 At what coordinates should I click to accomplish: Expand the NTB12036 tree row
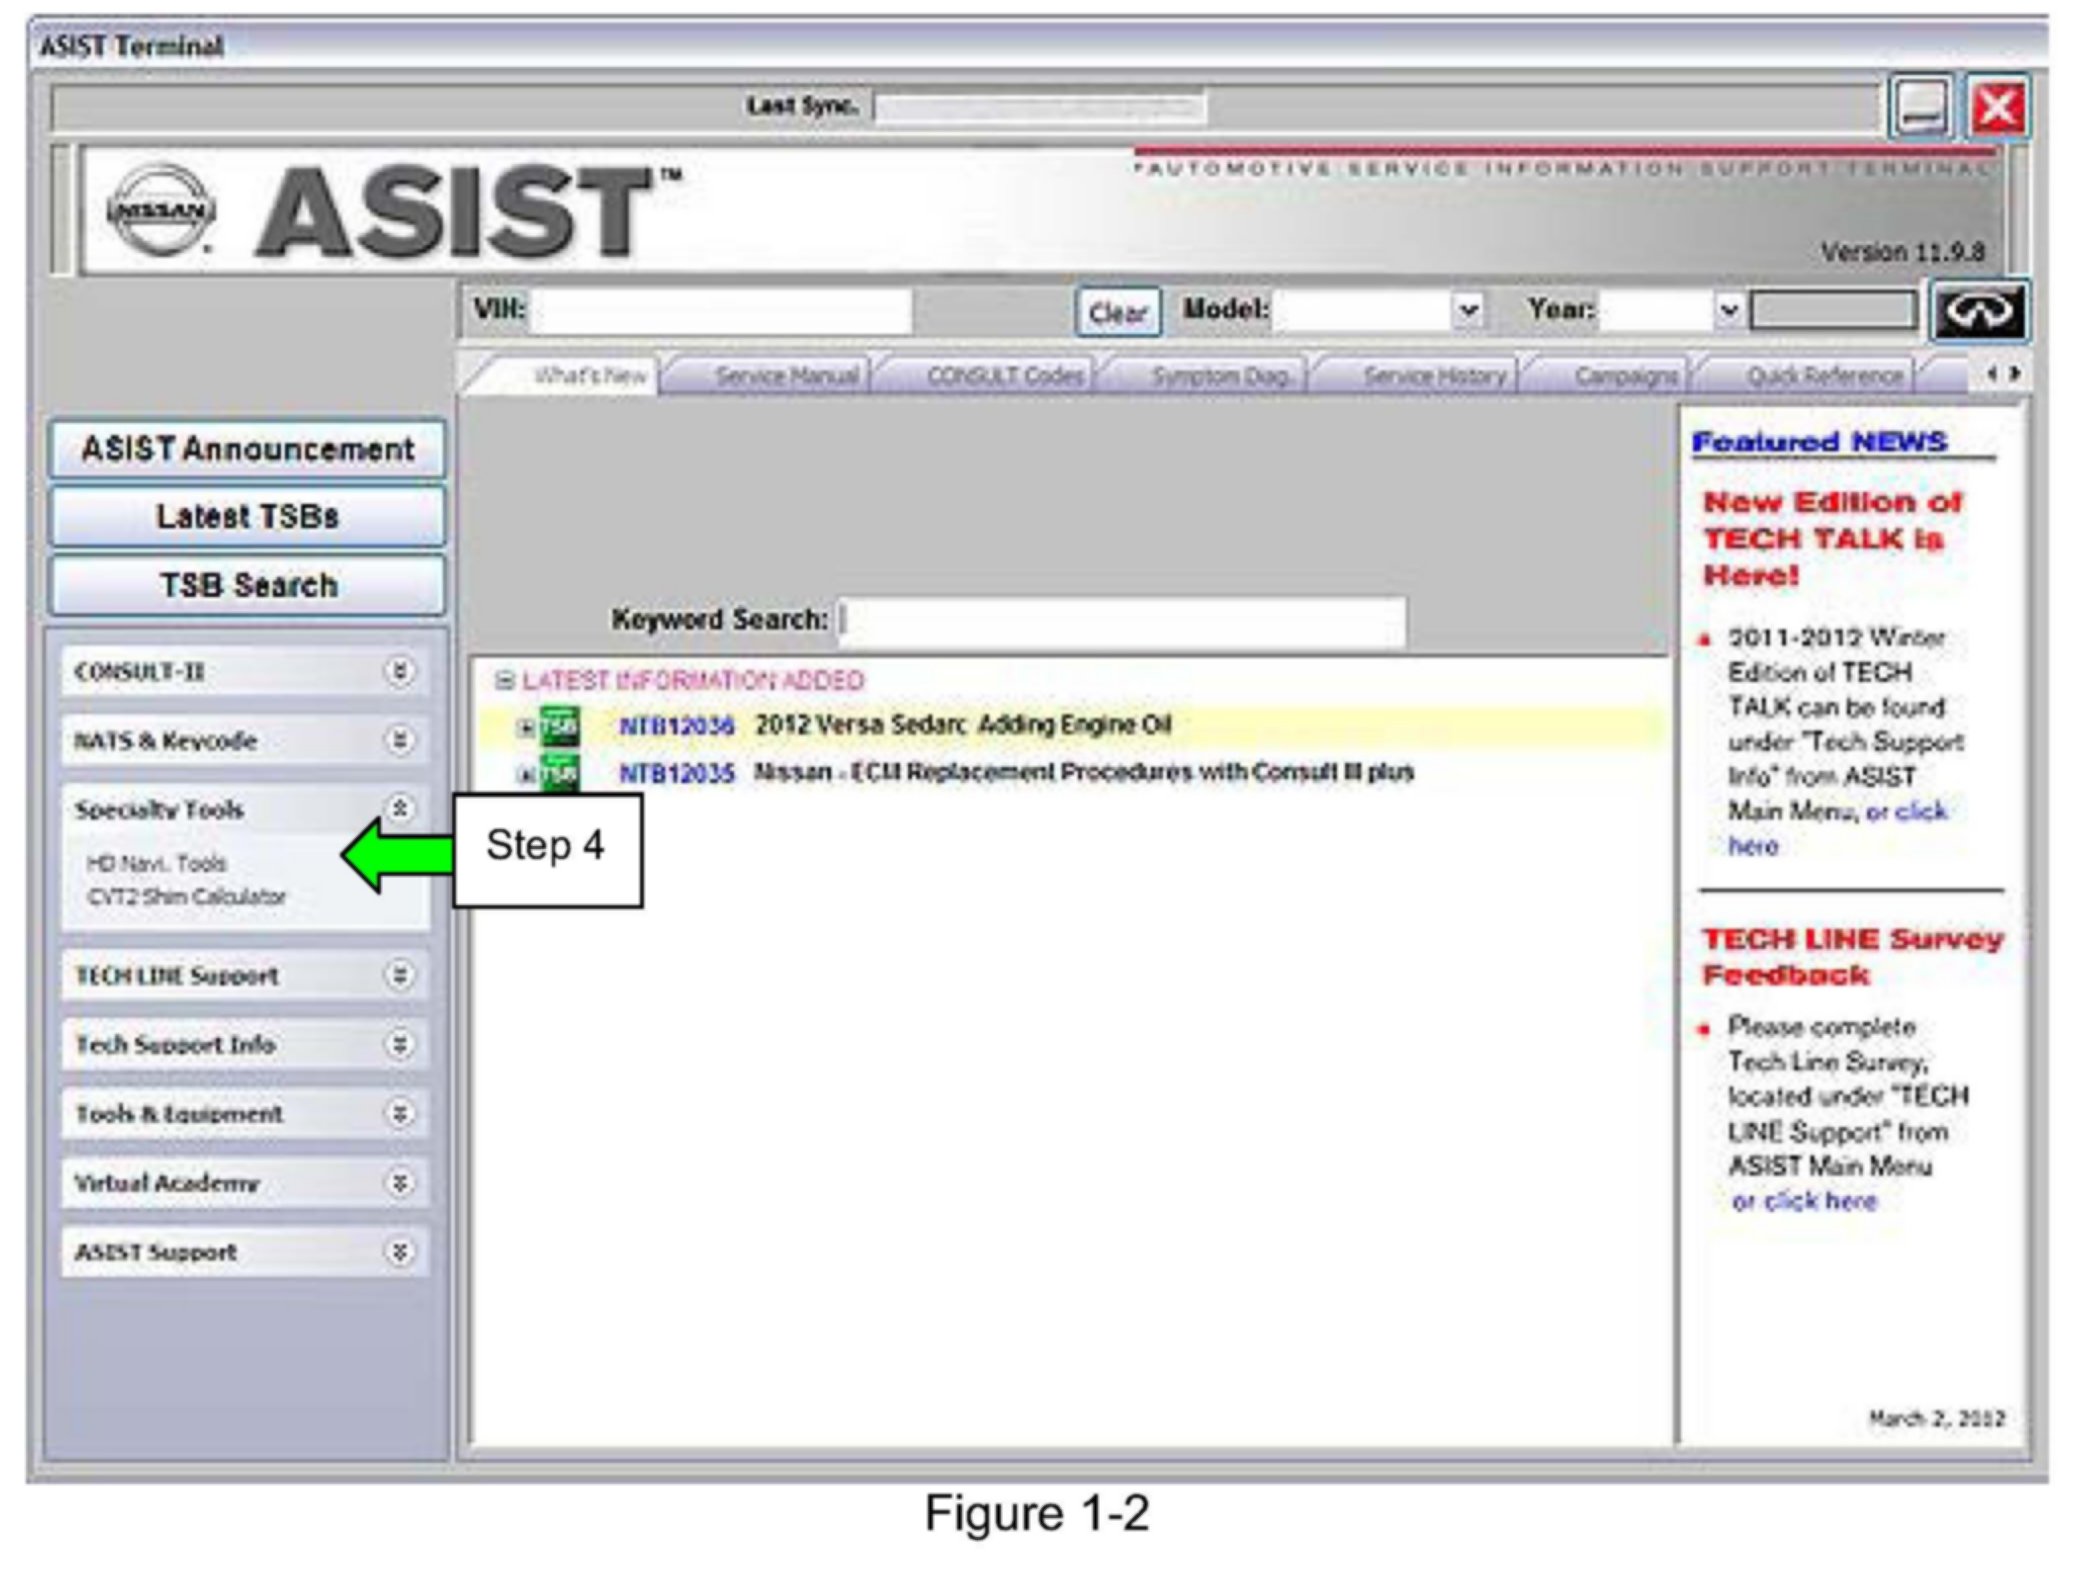tap(525, 728)
